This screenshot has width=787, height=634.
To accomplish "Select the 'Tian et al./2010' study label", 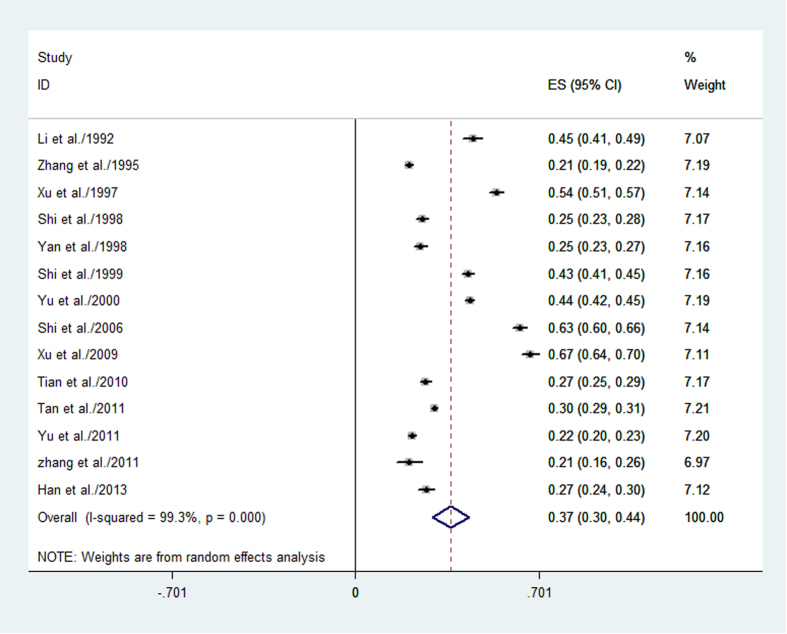I will coord(83,382).
